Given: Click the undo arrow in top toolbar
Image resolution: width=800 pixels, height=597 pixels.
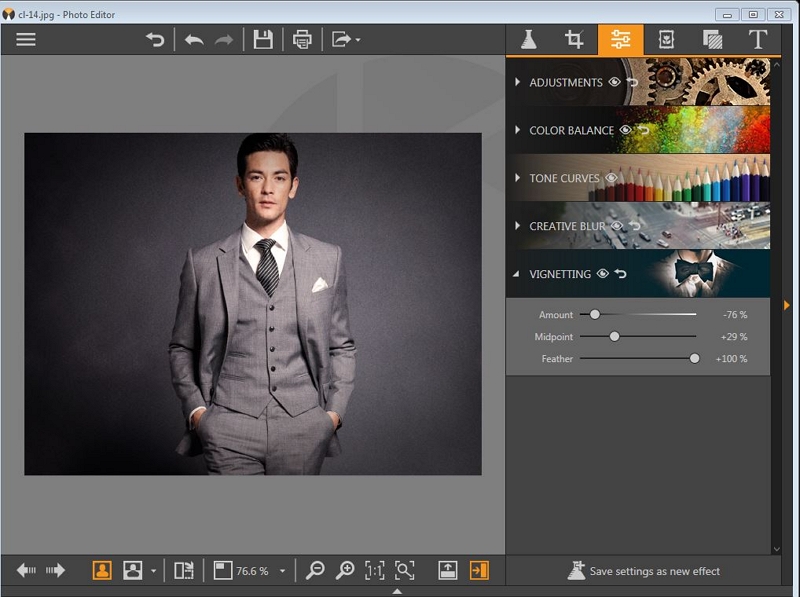Looking at the screenshot, I should pos(194,40).
